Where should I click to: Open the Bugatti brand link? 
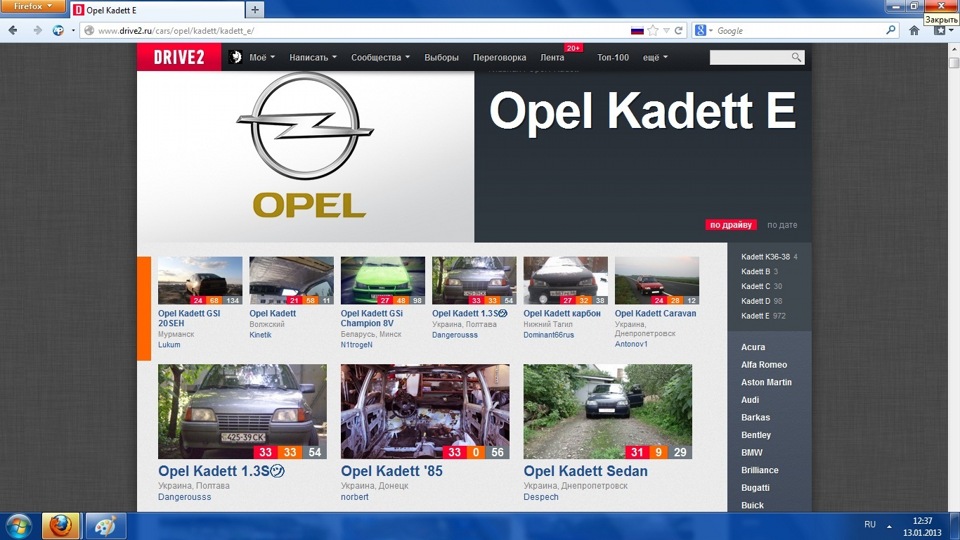click(755, 488)
